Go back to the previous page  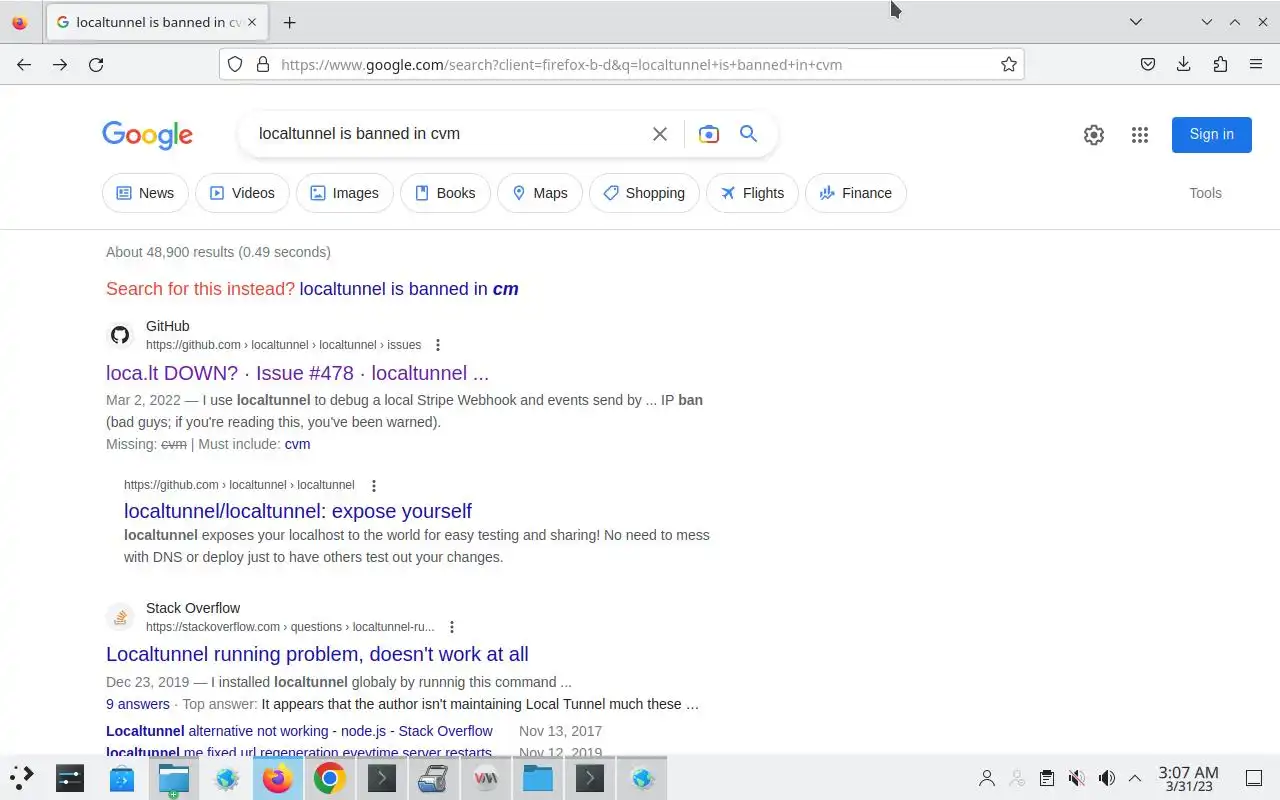pos(24,64)
